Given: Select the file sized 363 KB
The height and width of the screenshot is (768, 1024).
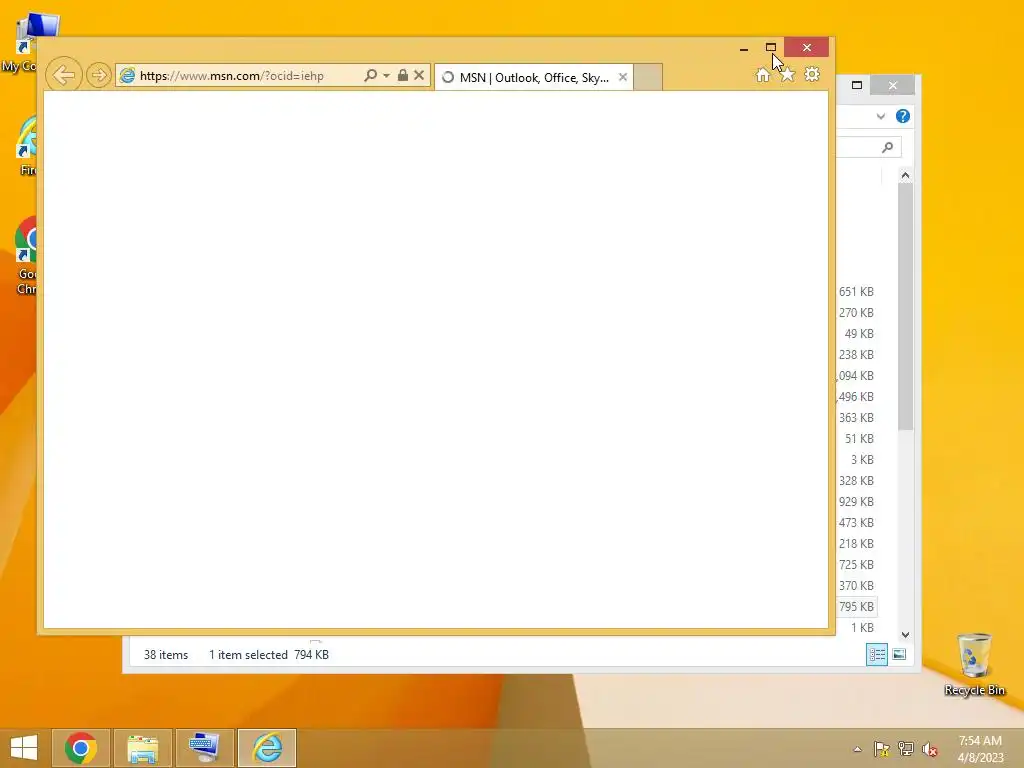Looking at the screenshot, I should coord(856,418).
